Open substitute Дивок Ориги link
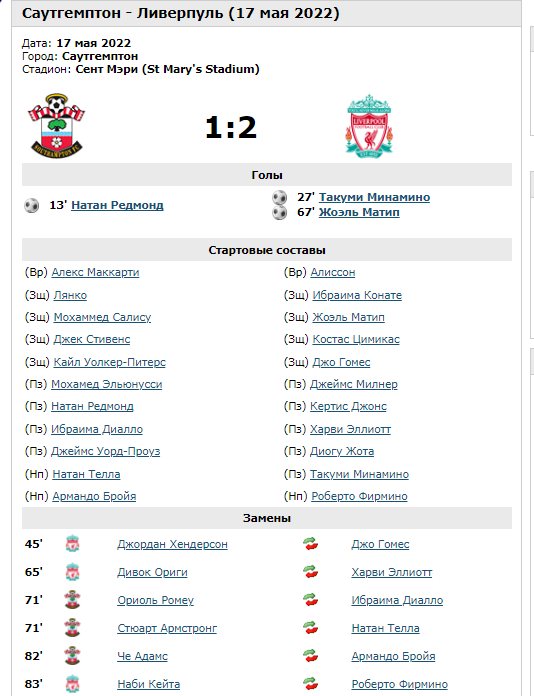The image size is (534, 696). tap(152, 572)
